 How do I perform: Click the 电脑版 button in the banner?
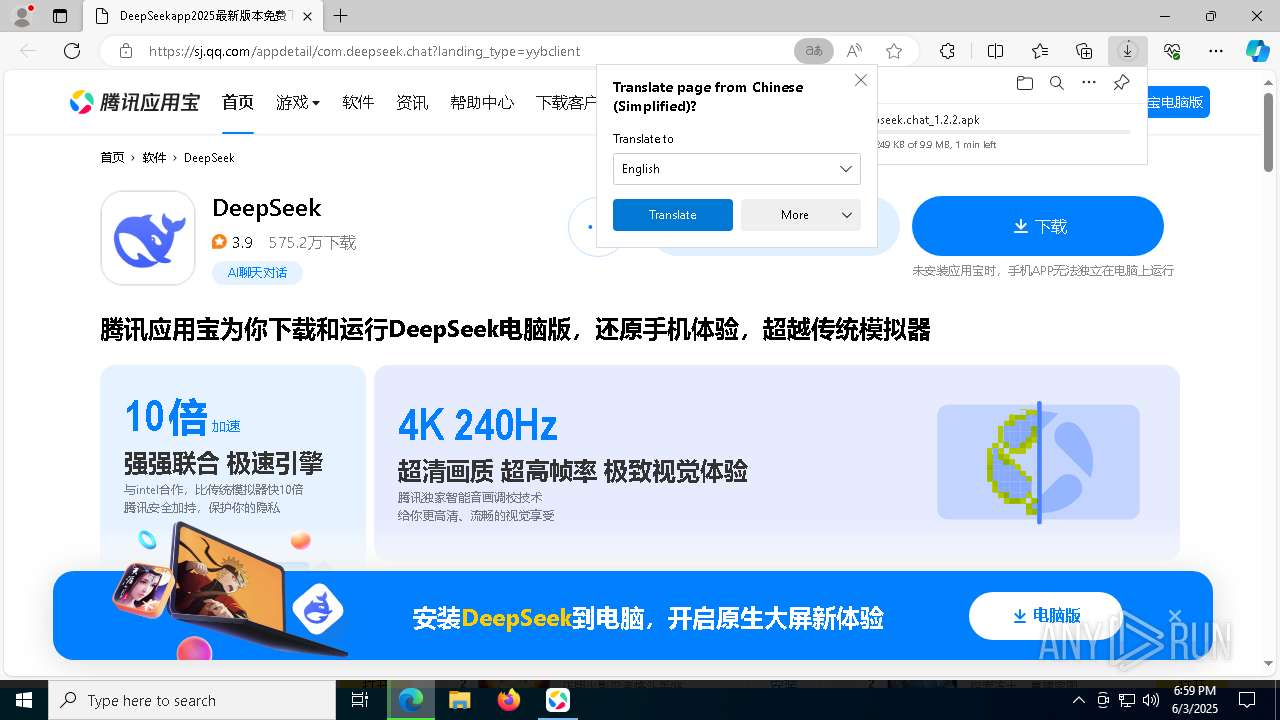[x=1047, y=615]
